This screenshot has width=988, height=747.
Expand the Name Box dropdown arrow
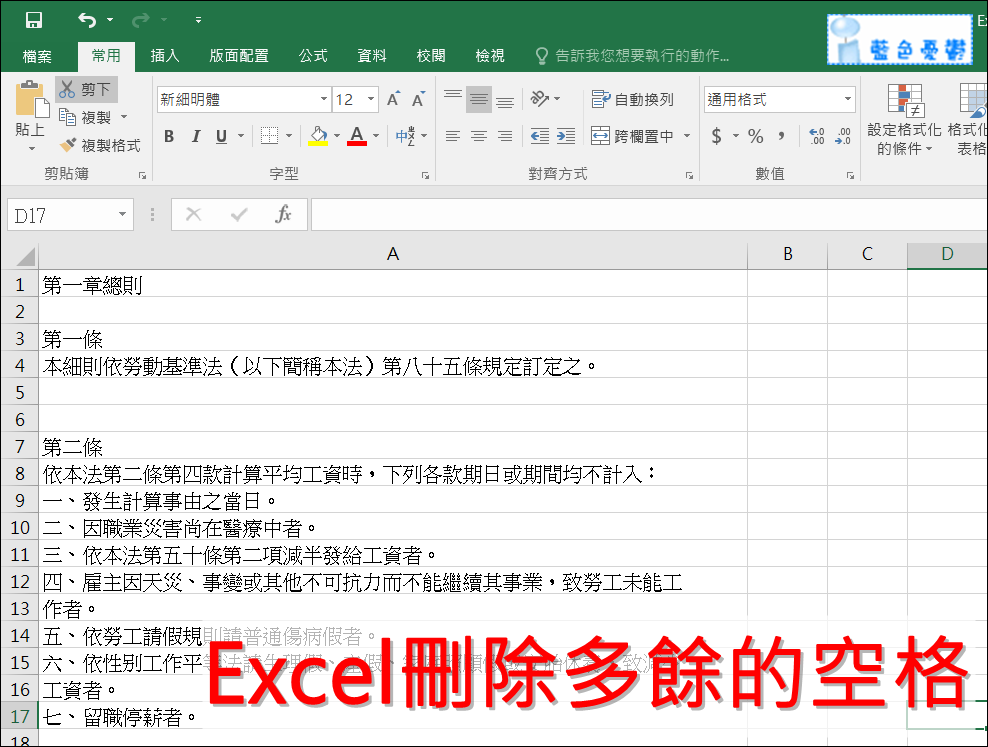(122, 215)
